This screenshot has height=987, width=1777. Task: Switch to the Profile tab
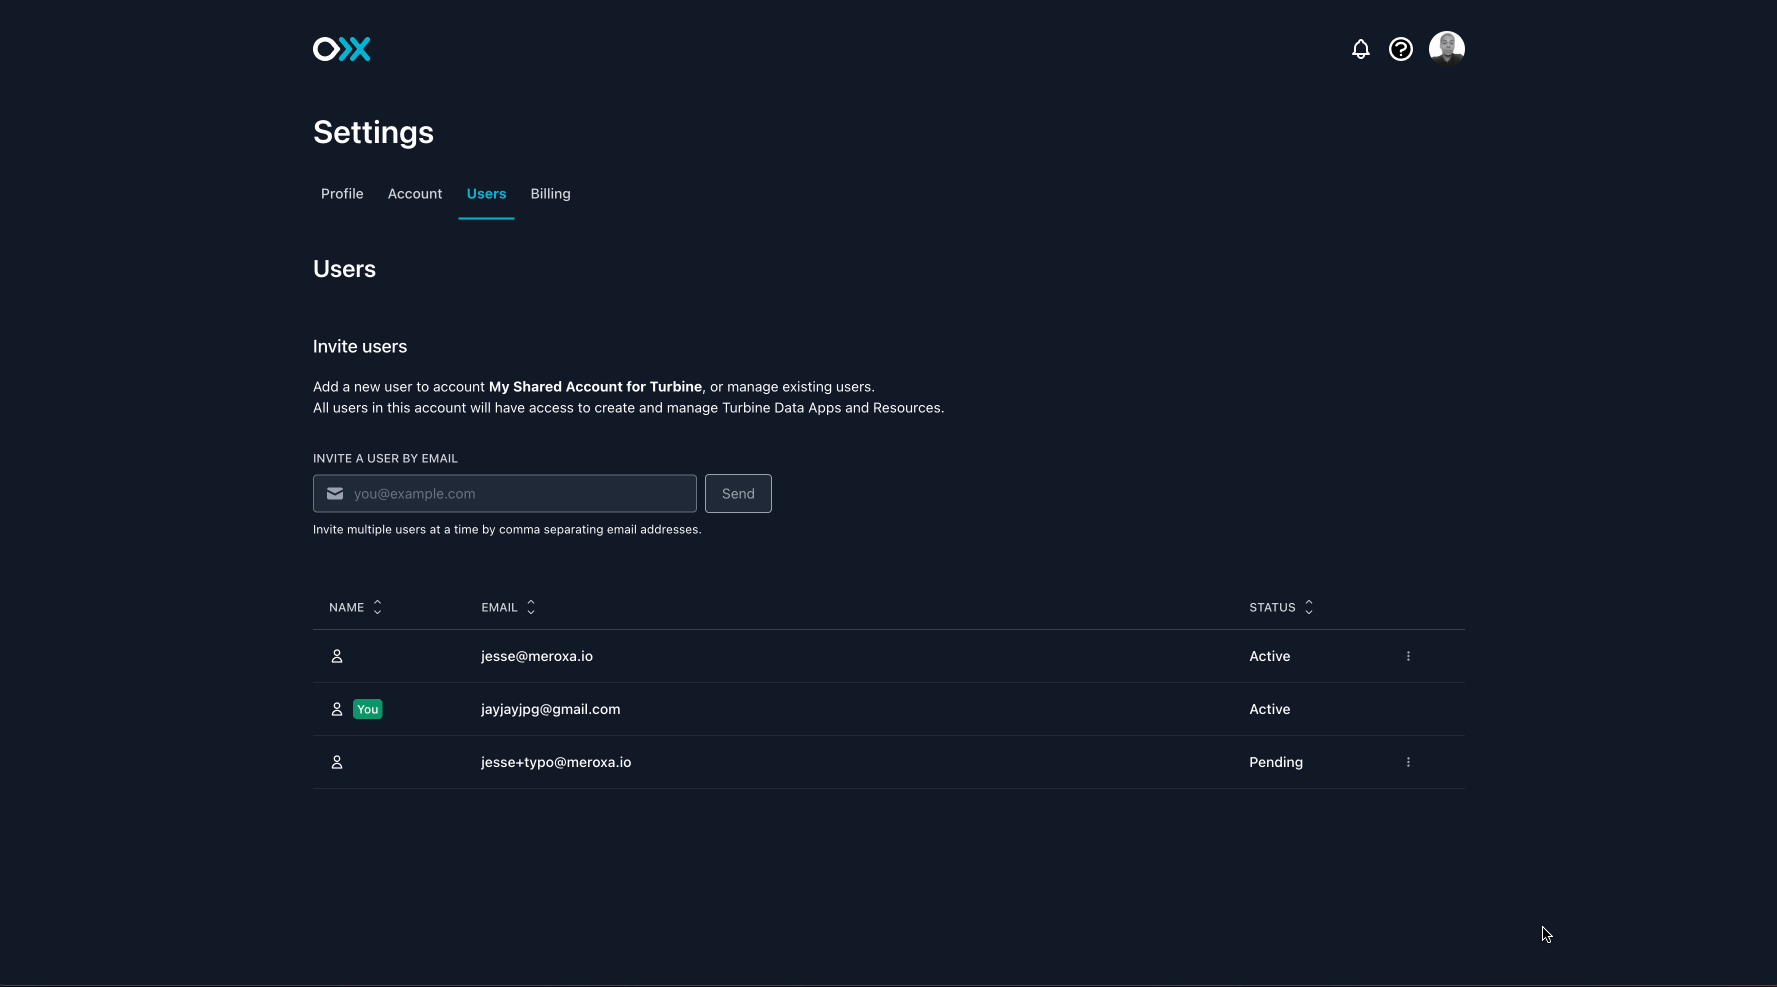(x=342, y=194)
